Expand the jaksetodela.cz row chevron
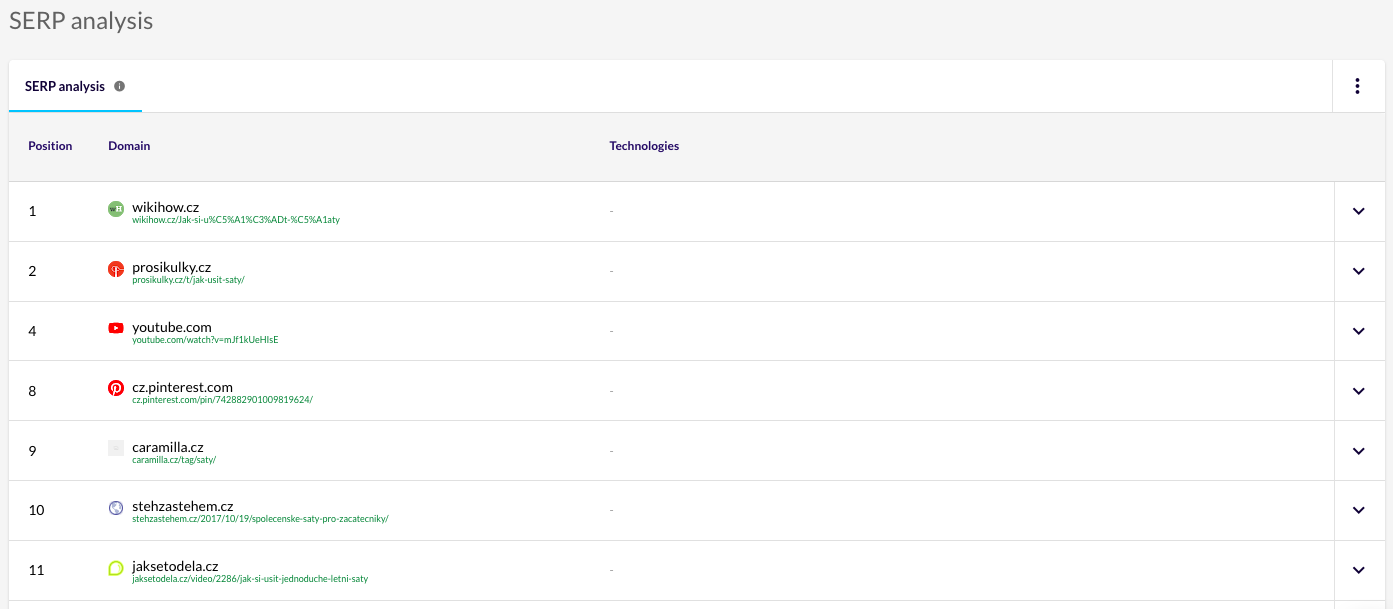Viewport: 1393px width, 609px height. tap(1359, 570)
